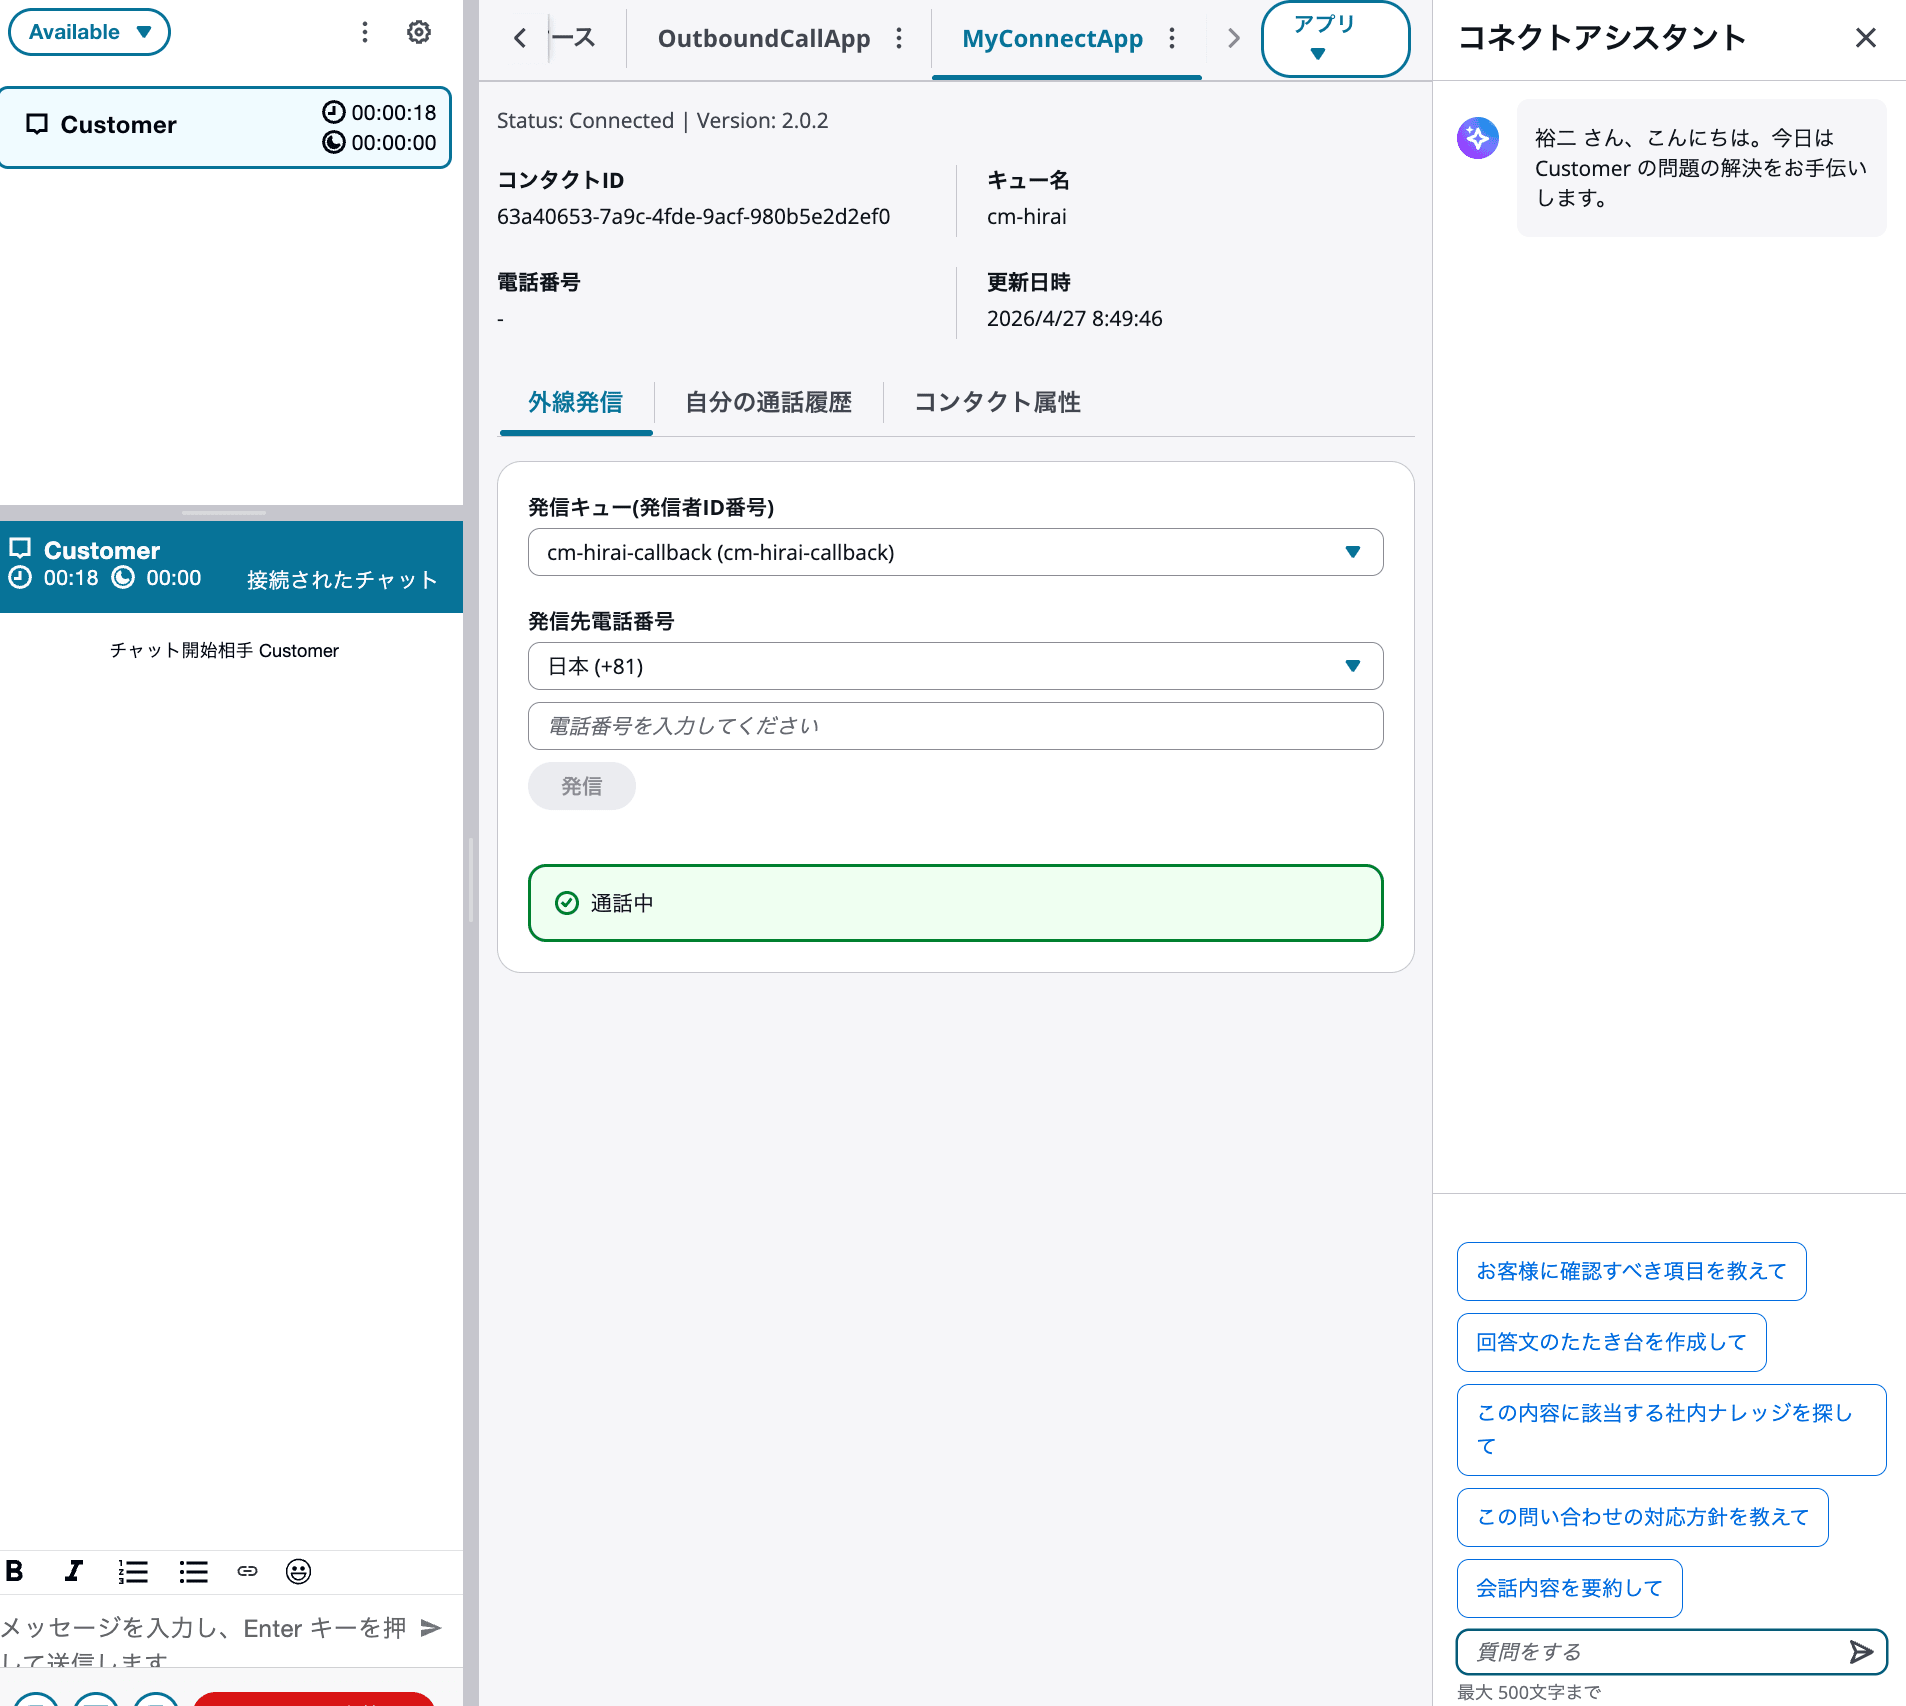Click the 会話内容を要約して suggestion button

point(1568,1588)
